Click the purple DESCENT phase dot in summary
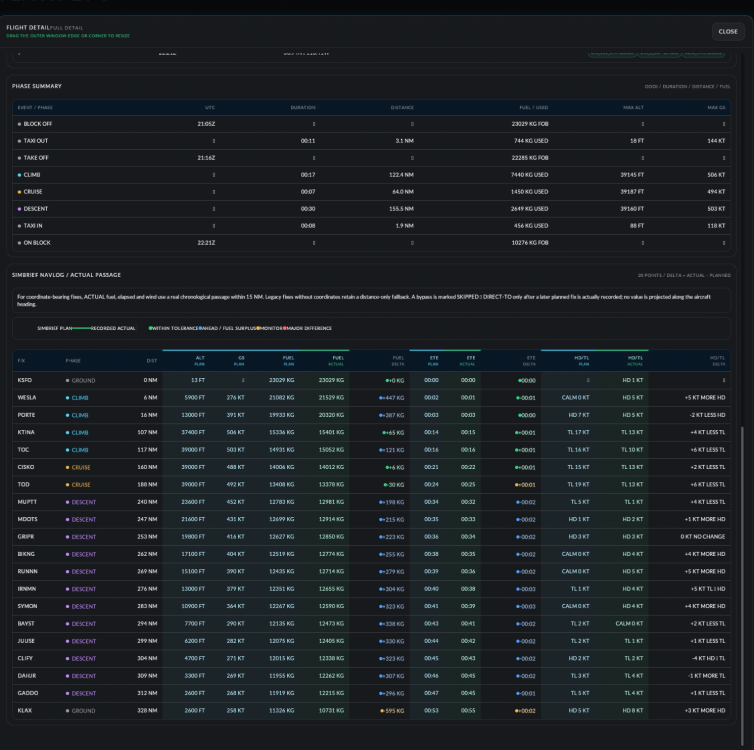Viewport: 754px width, 750px height. tap(19, 209)
